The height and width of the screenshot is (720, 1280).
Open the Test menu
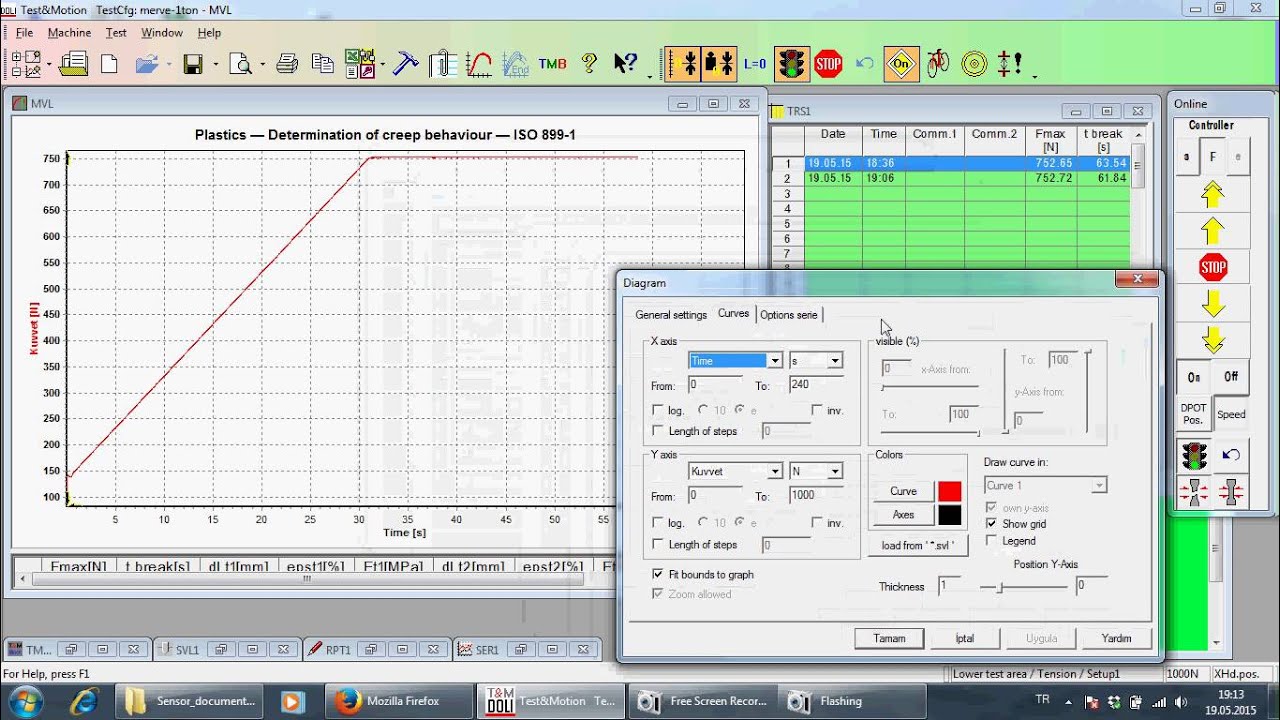(116, 32)
